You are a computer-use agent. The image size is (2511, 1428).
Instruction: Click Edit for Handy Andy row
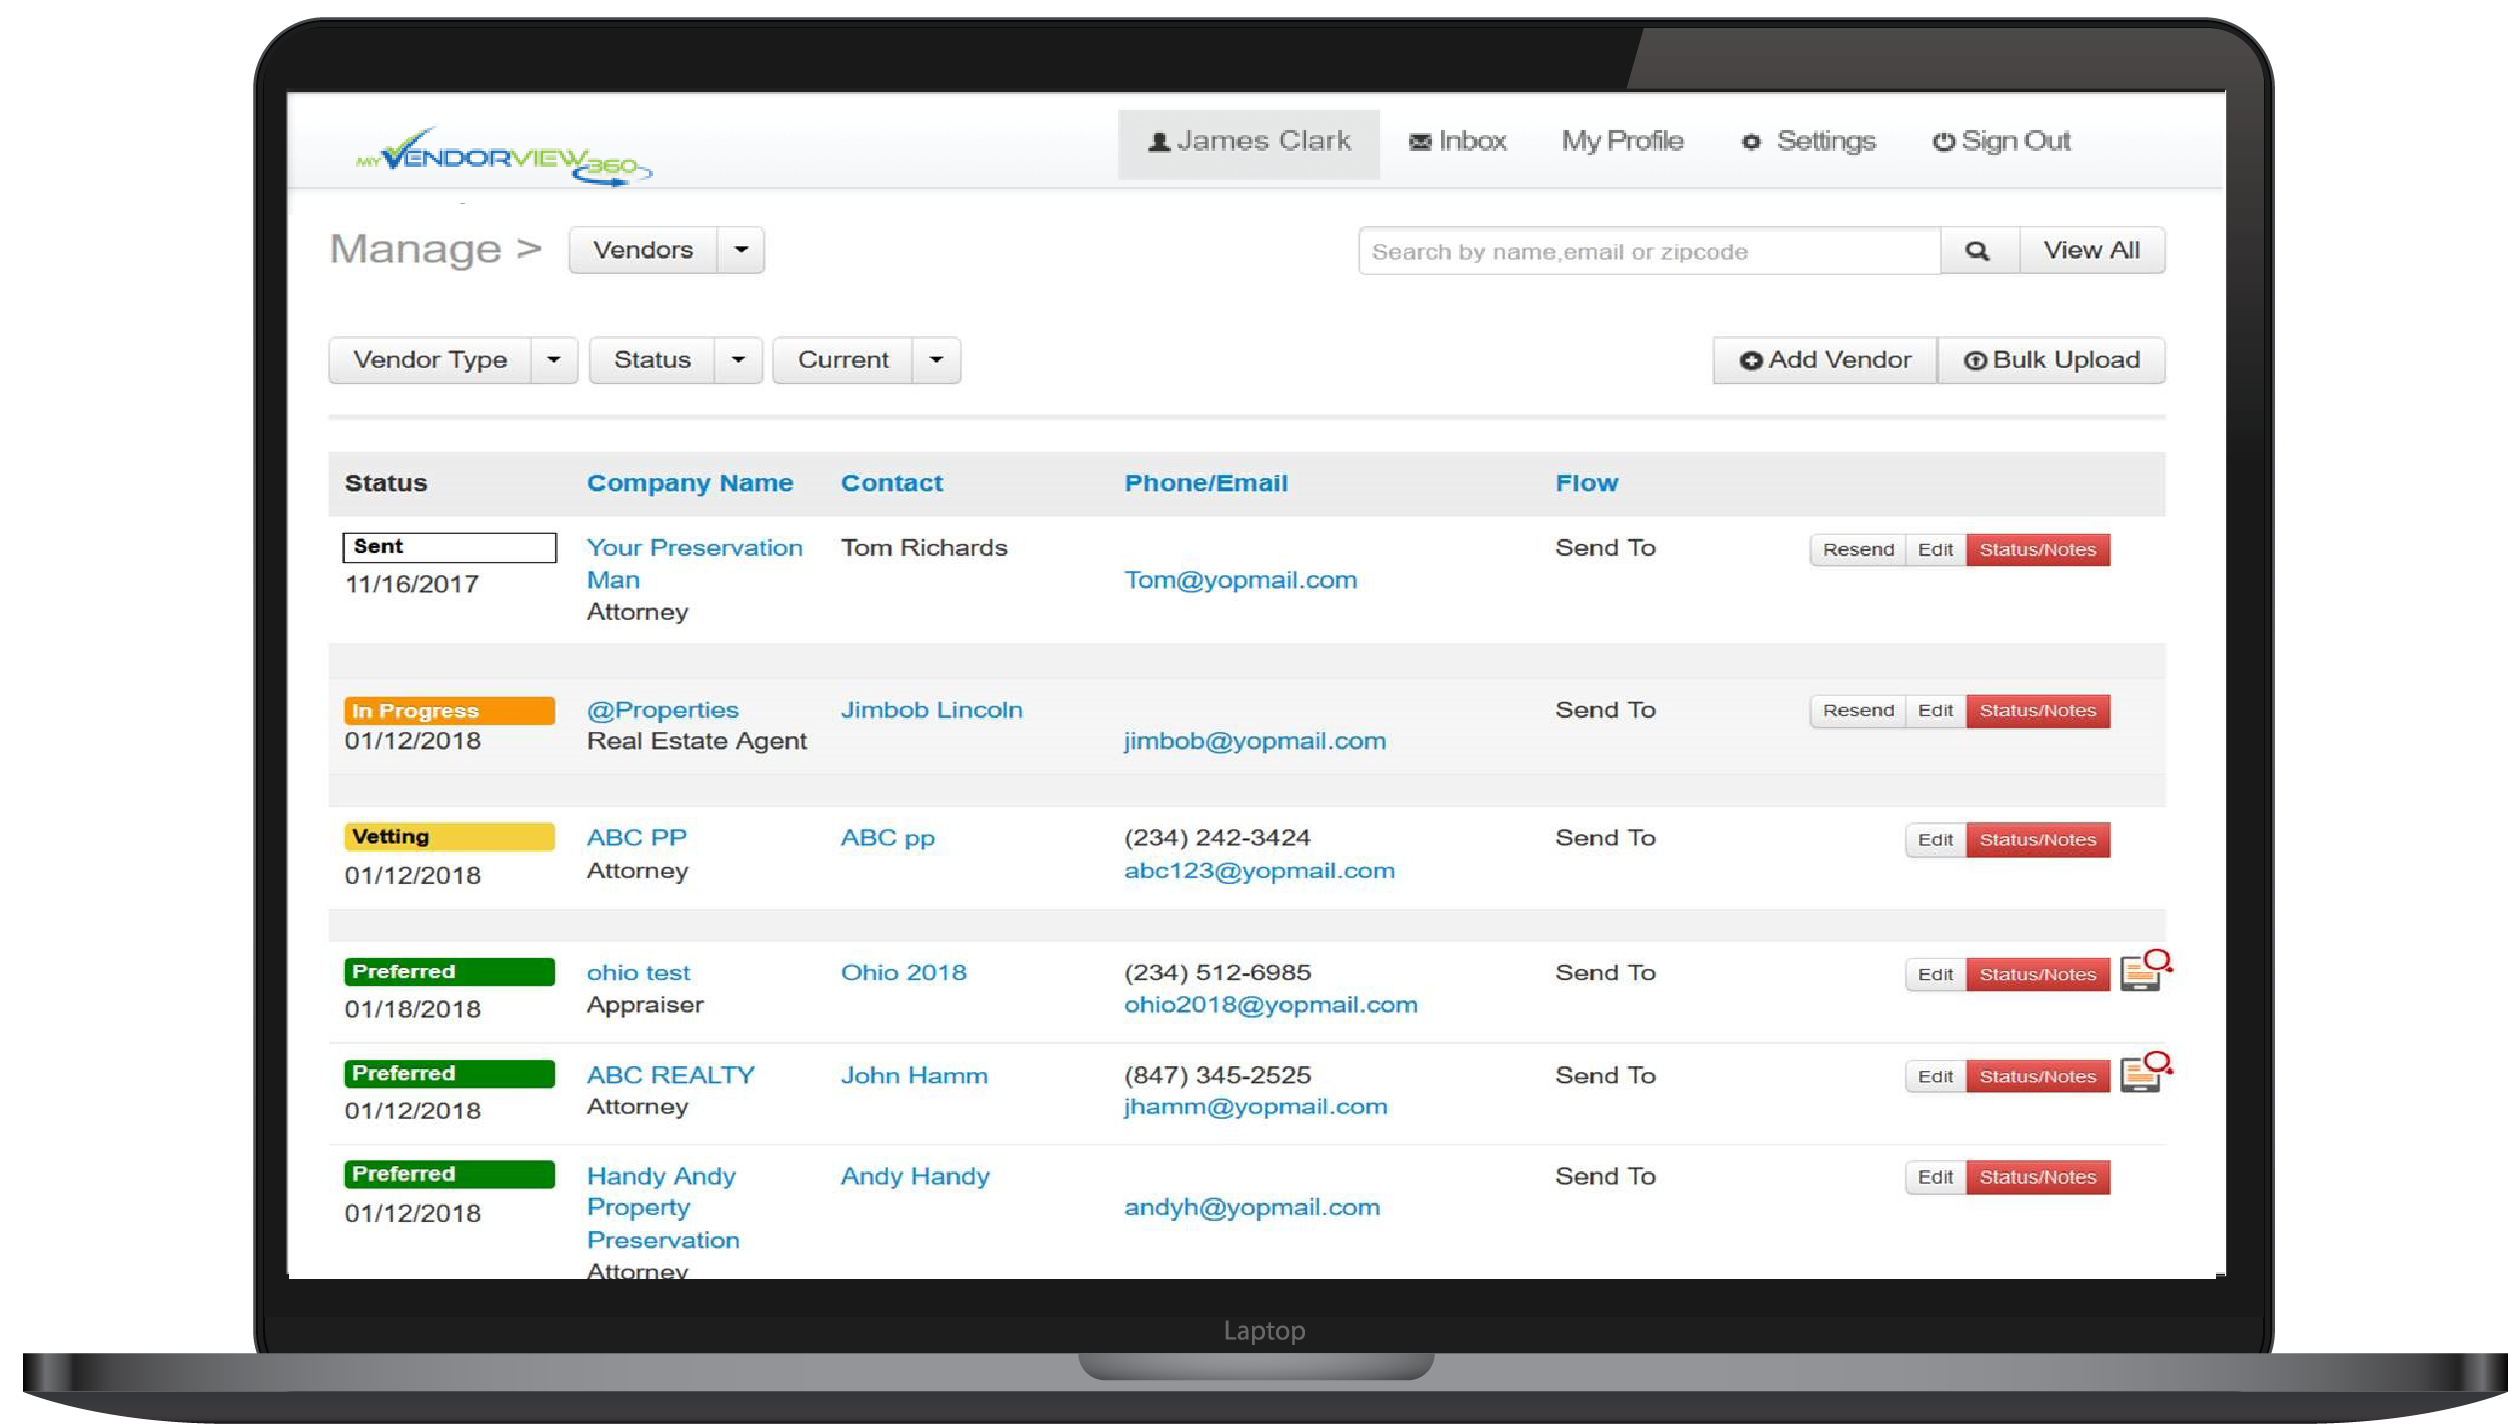1936,1178
